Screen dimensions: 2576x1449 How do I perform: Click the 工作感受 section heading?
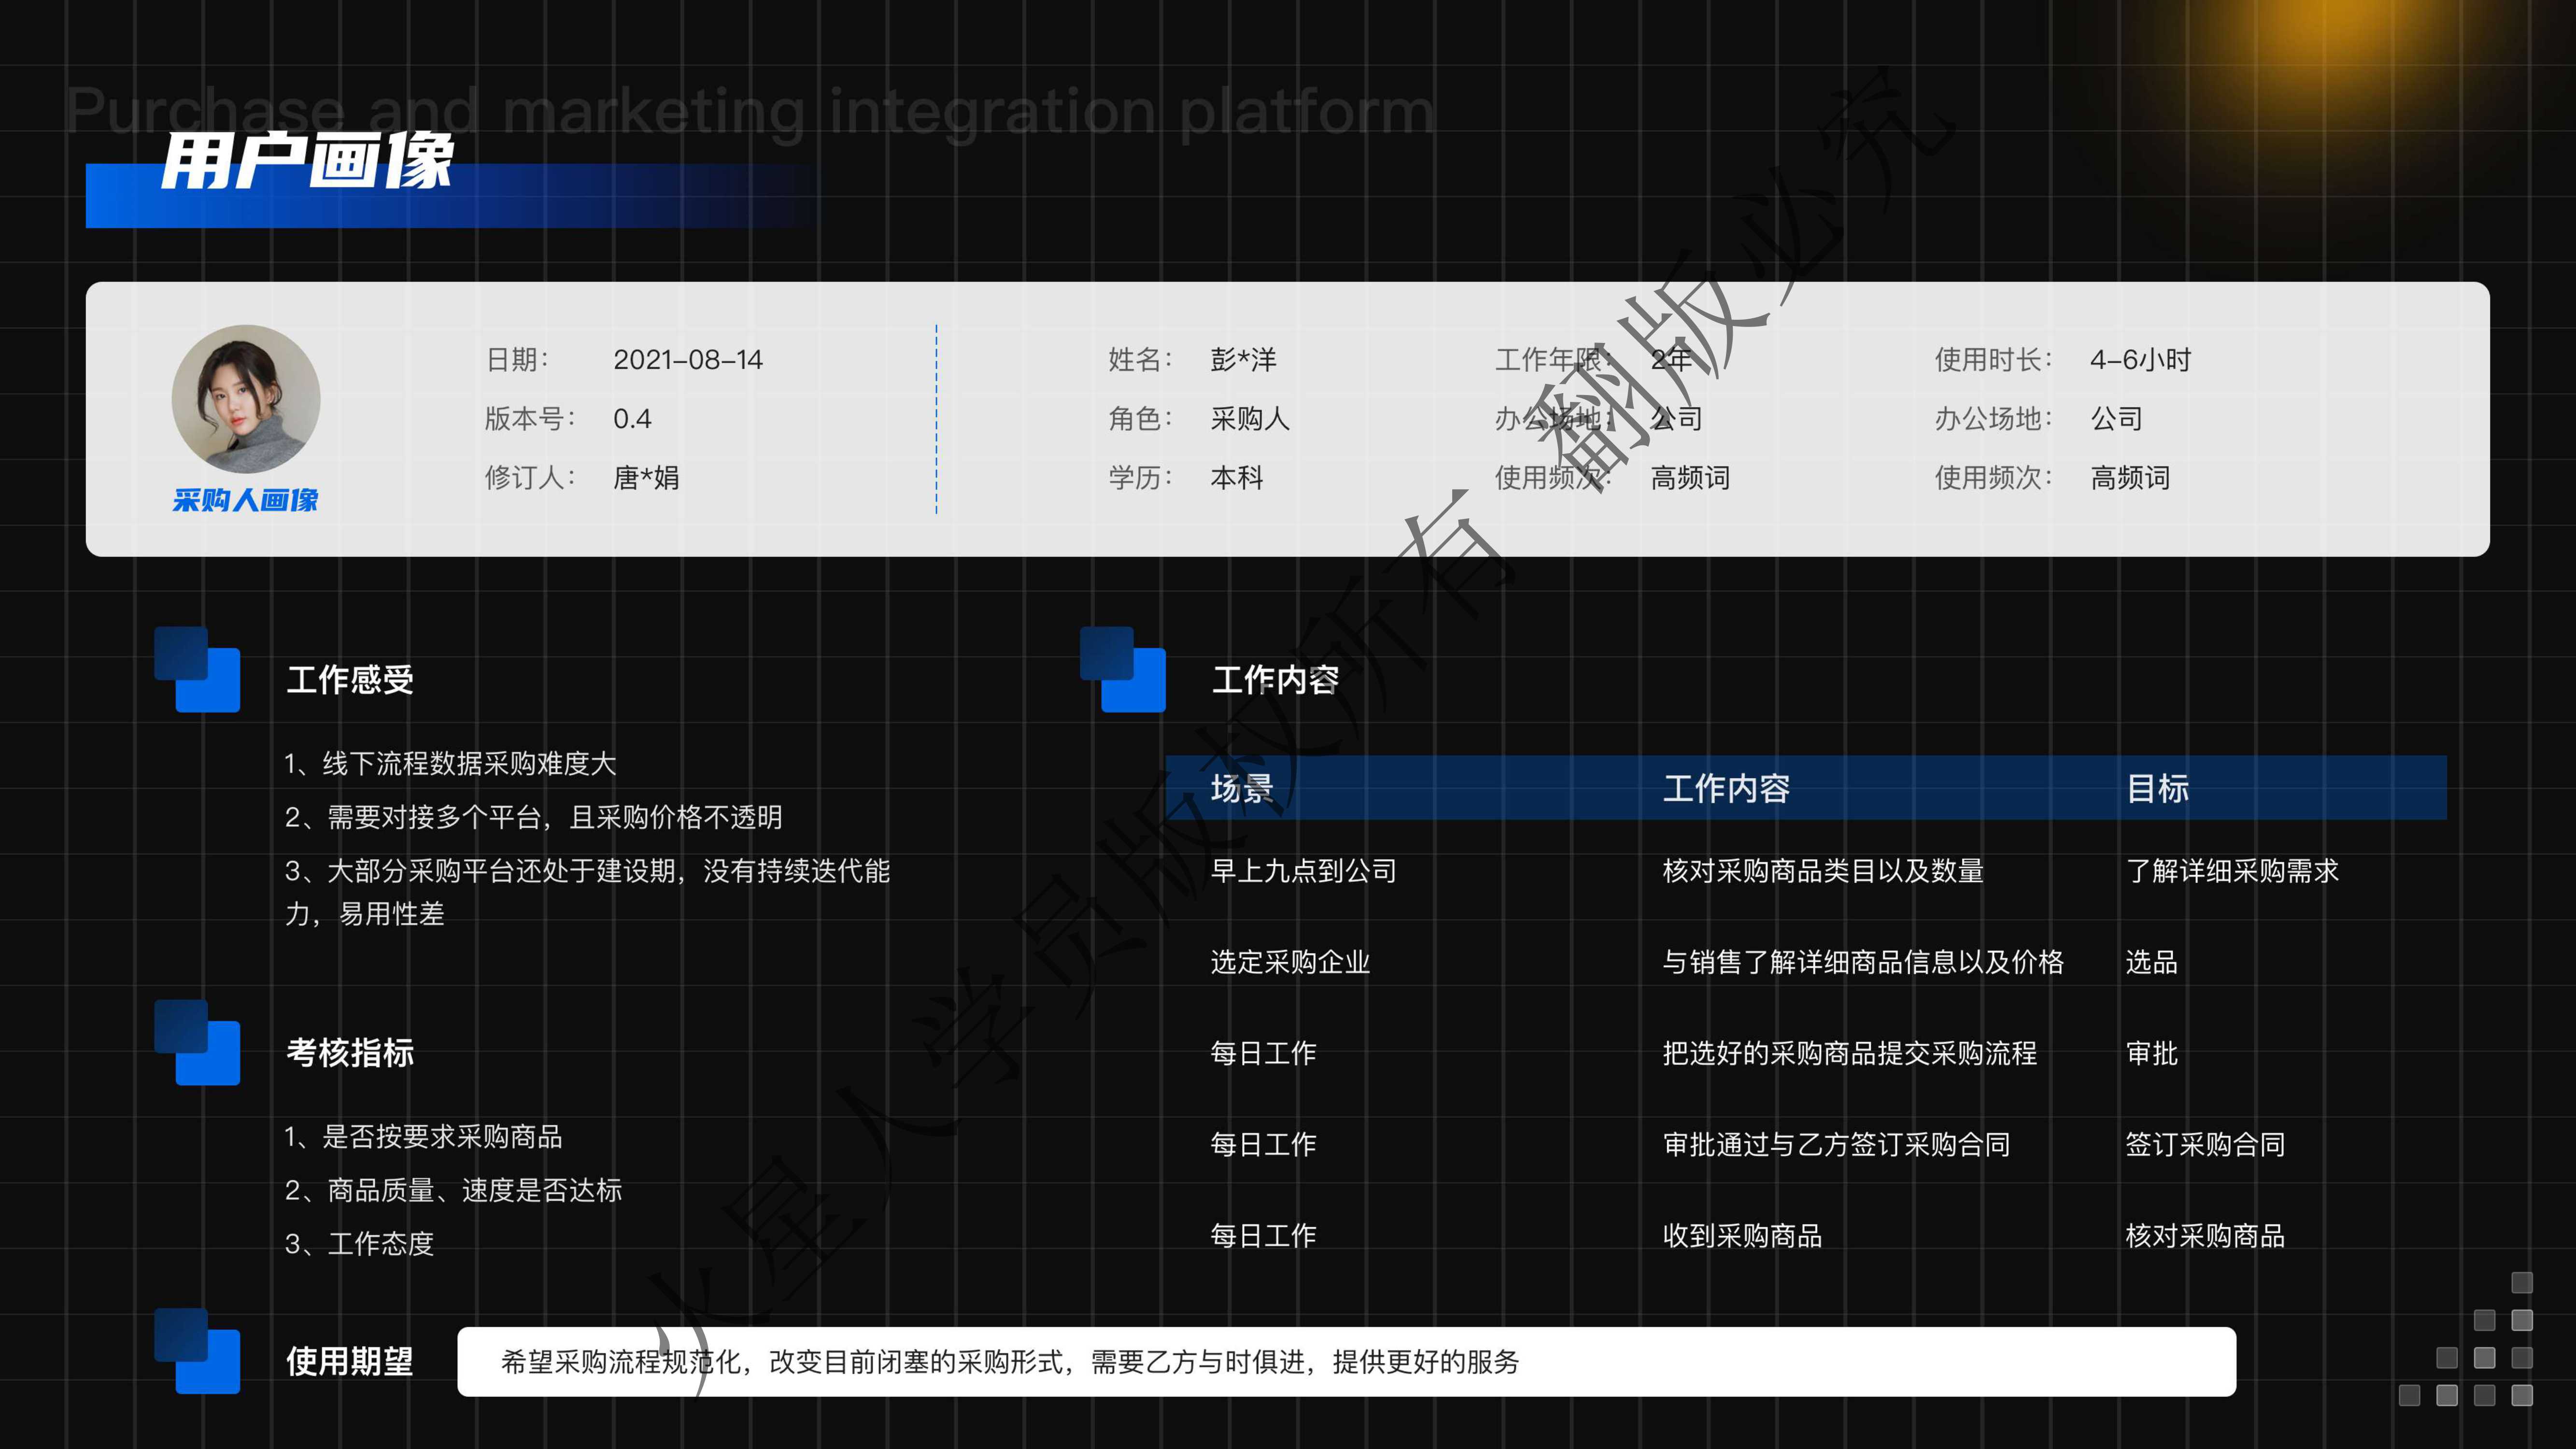pyautogui.click(x=350, y=680)
